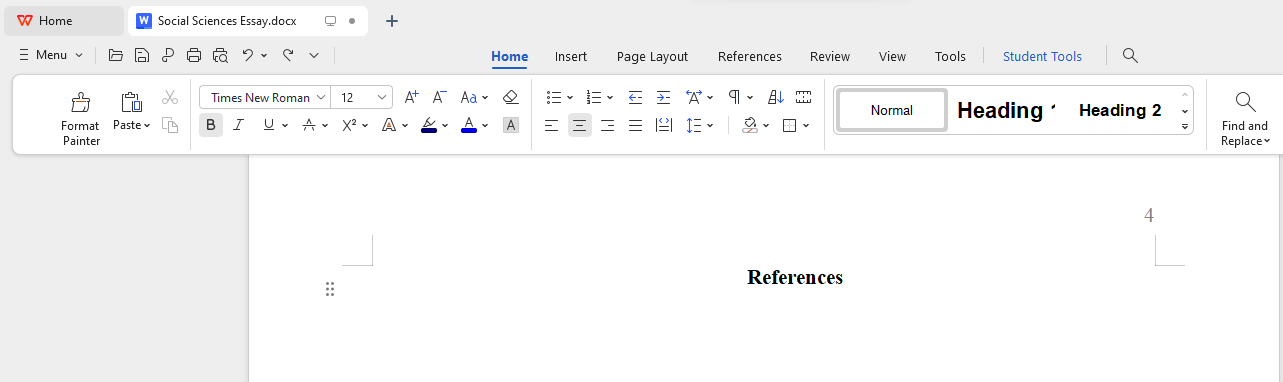The height and width of the screenshot is (382, 1283).
Task: Click the Save icon in quick toolbar
Action: point(142,56)
